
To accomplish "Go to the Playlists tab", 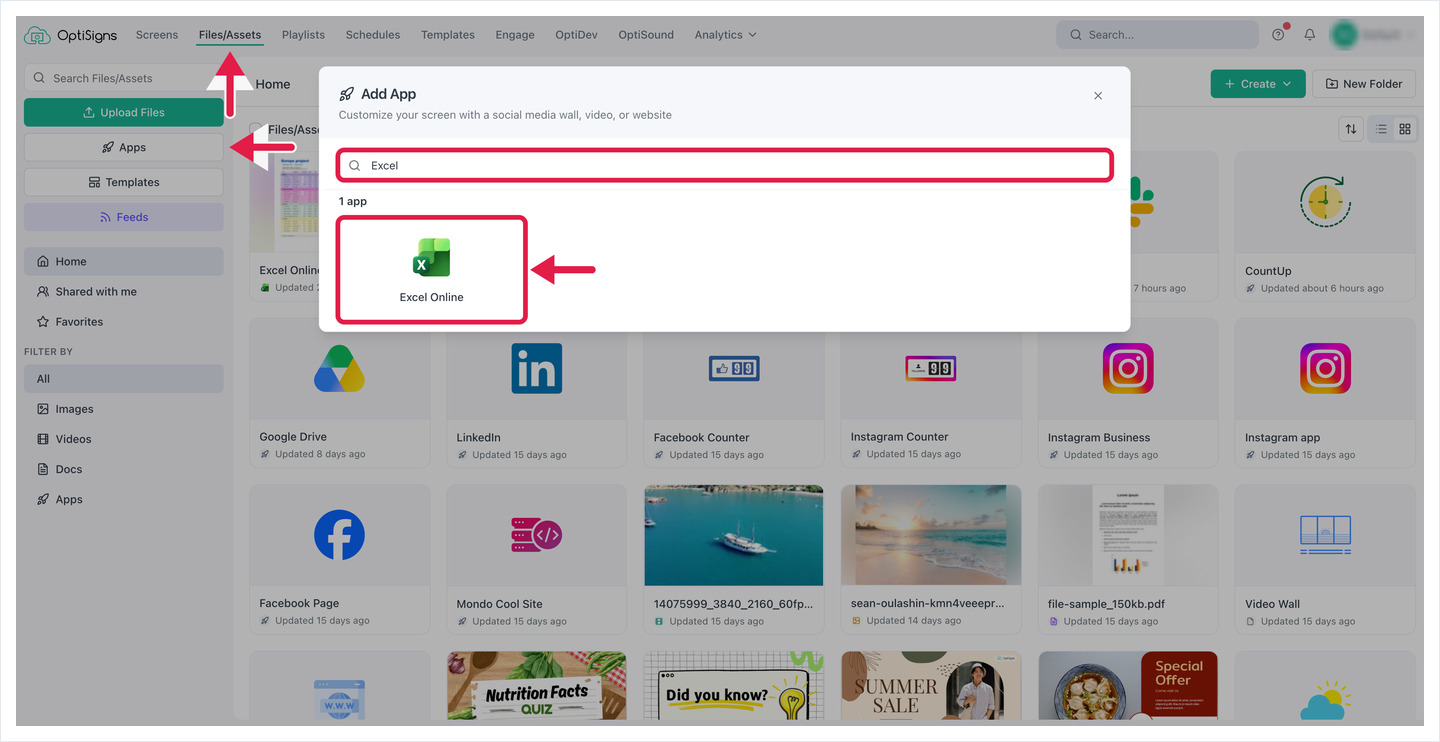I will (303, 35).
